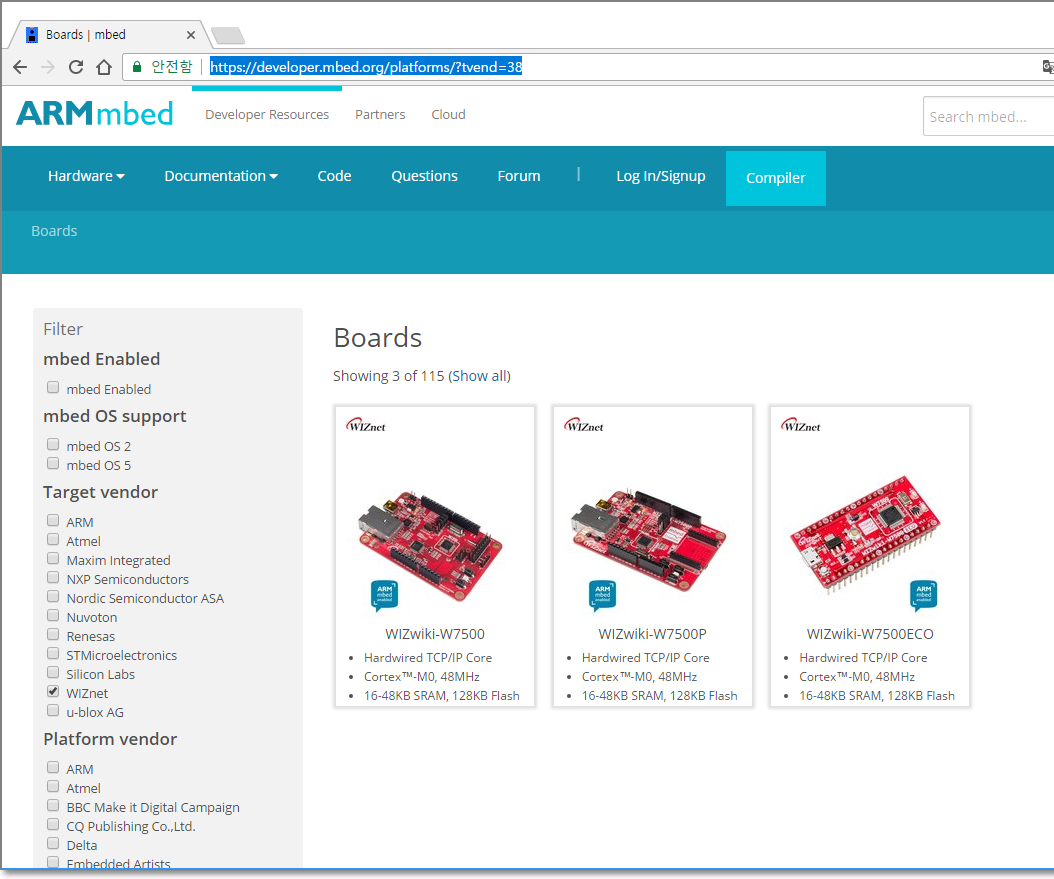This screenshot has height=879, width=1054.
Task: Click Show all boards link
Action: tap(479, 376)
